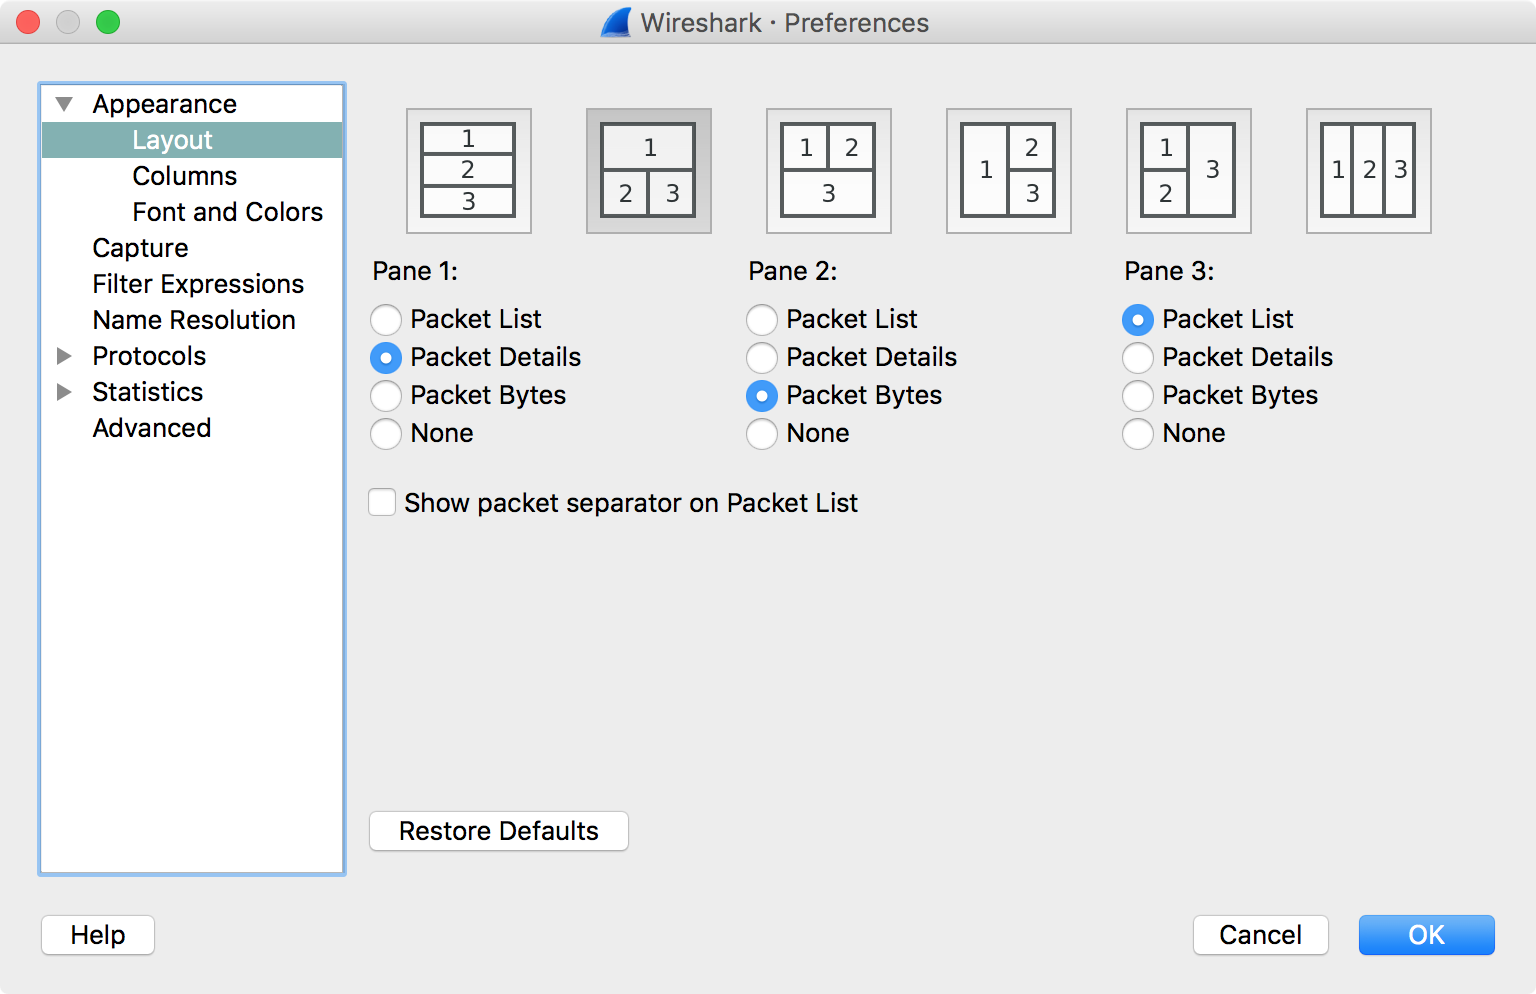Click the Wireshark shark fin title icon

pos(616,22)
